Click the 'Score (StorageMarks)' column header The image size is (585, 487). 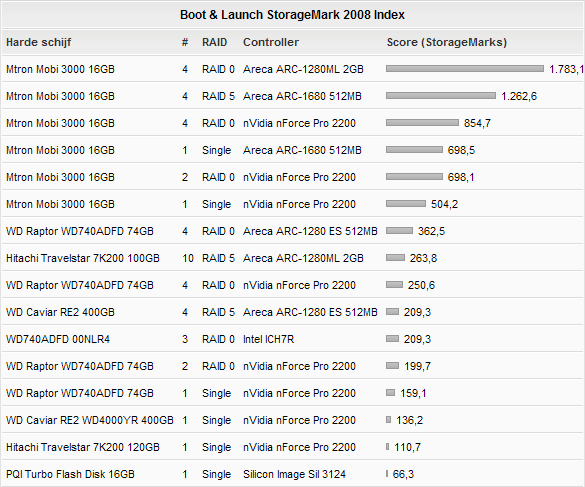coord(447,42)
